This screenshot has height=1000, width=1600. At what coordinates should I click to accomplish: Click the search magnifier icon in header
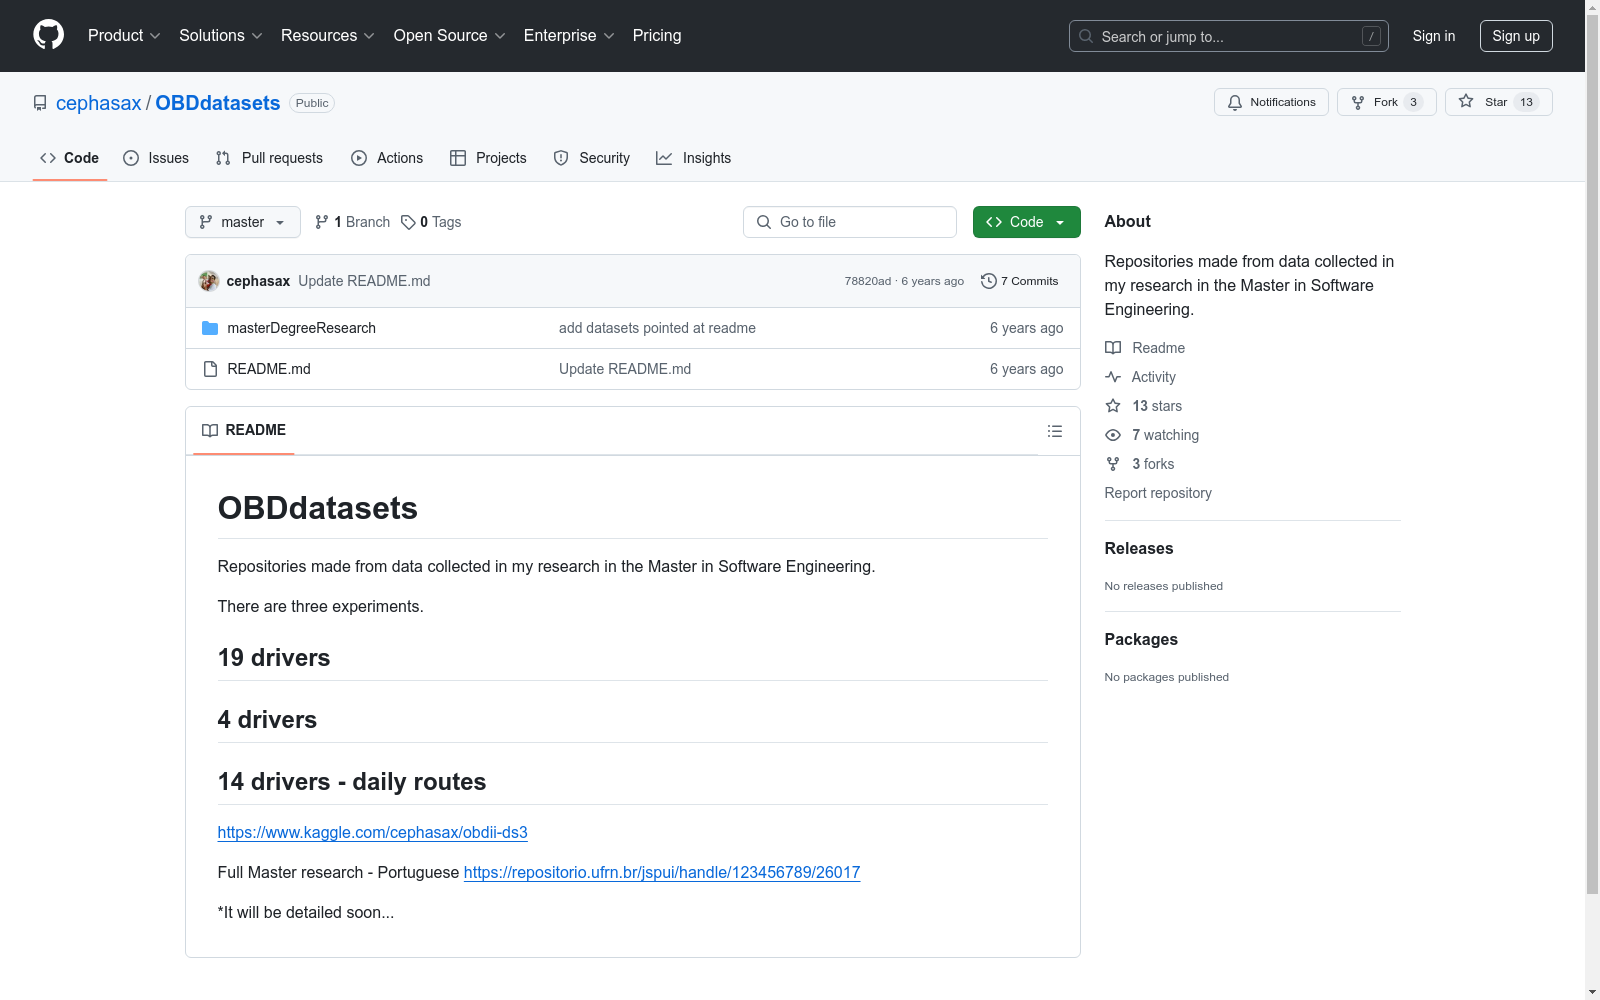pos(1086,36)
